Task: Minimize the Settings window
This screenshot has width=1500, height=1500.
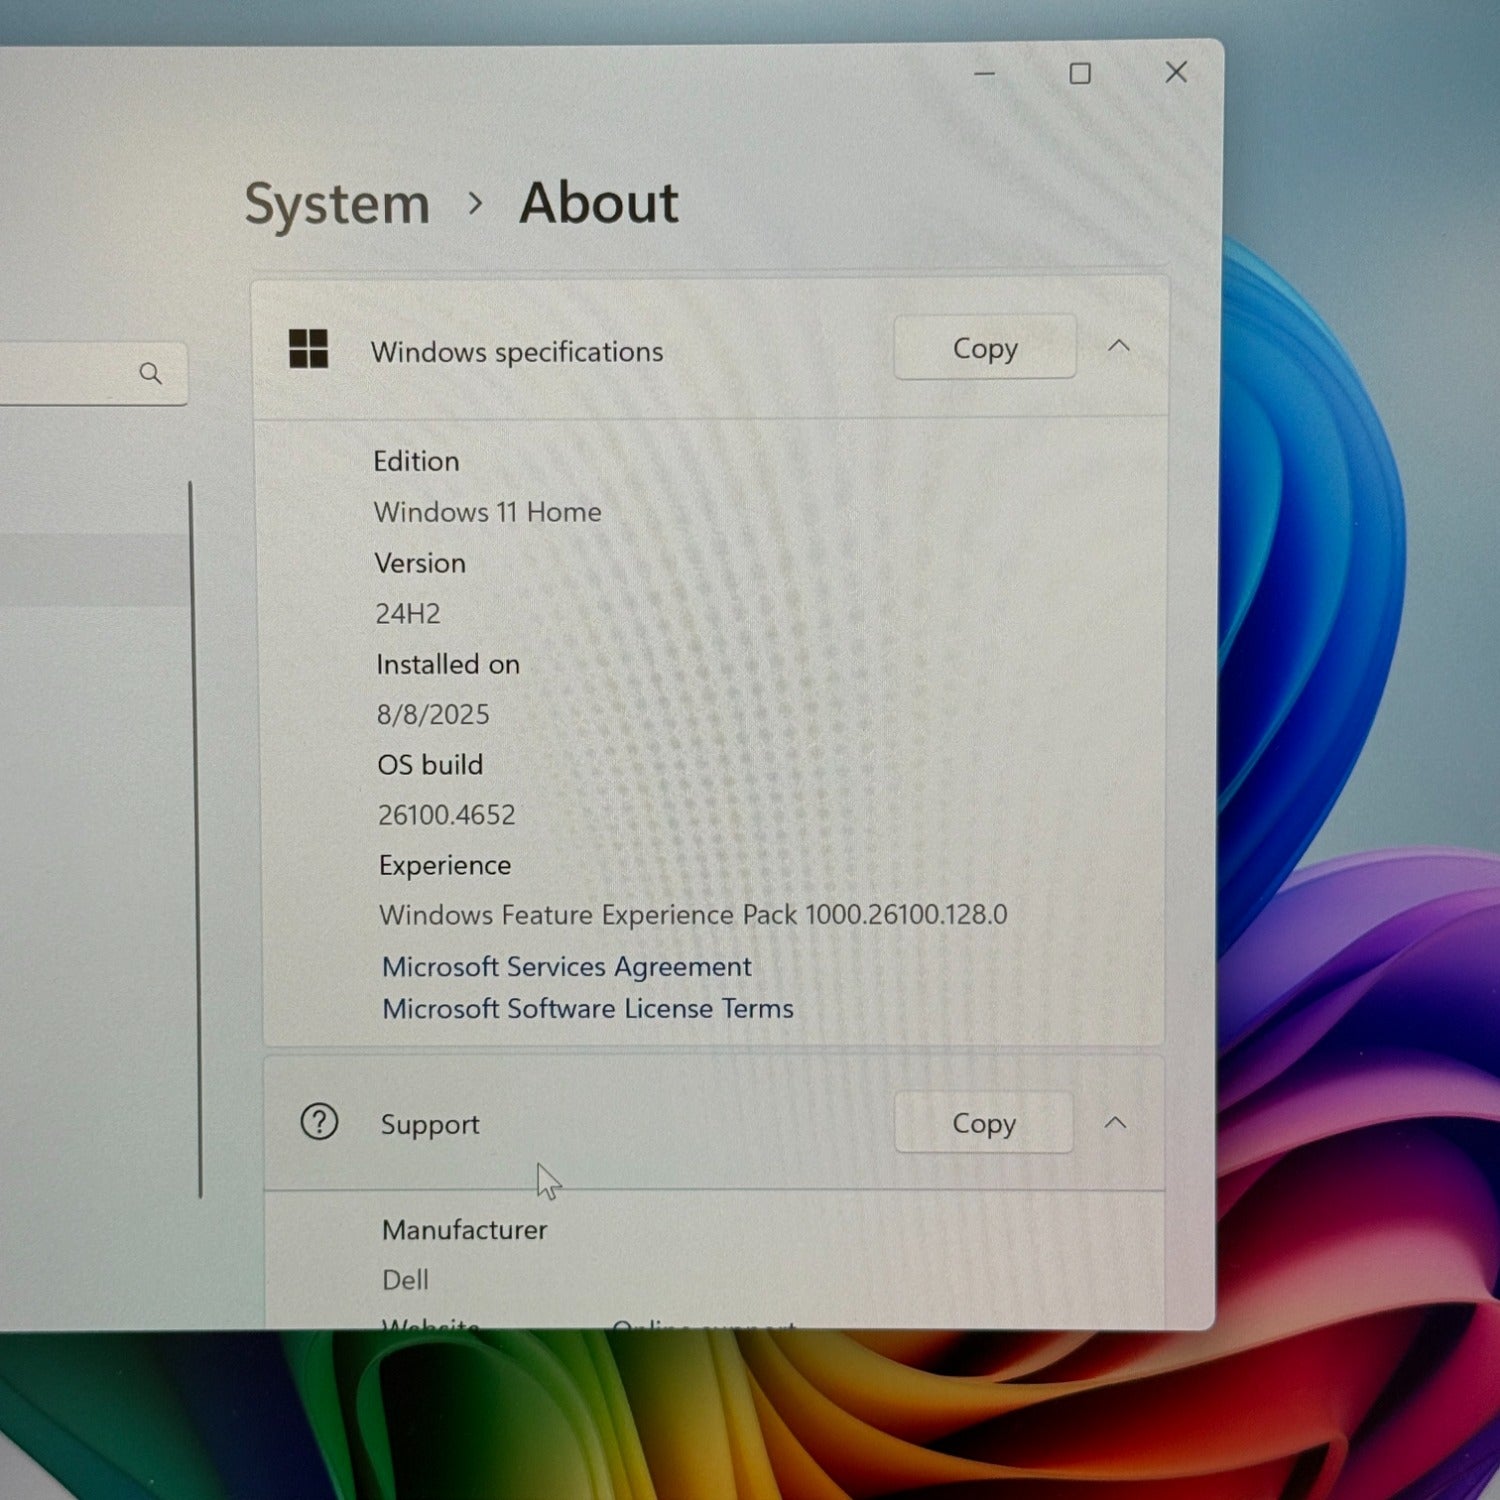Action: (985, 73)
